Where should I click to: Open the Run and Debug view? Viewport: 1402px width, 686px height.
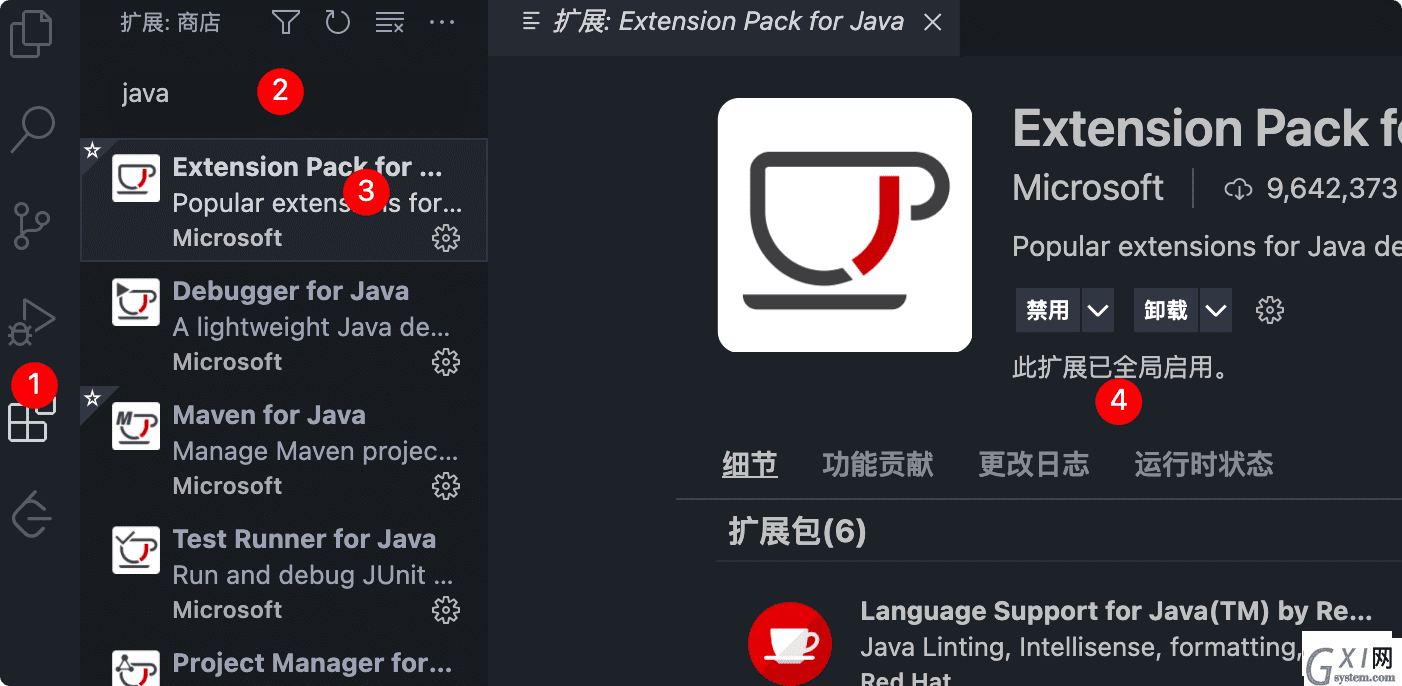[x=32, y=320]
